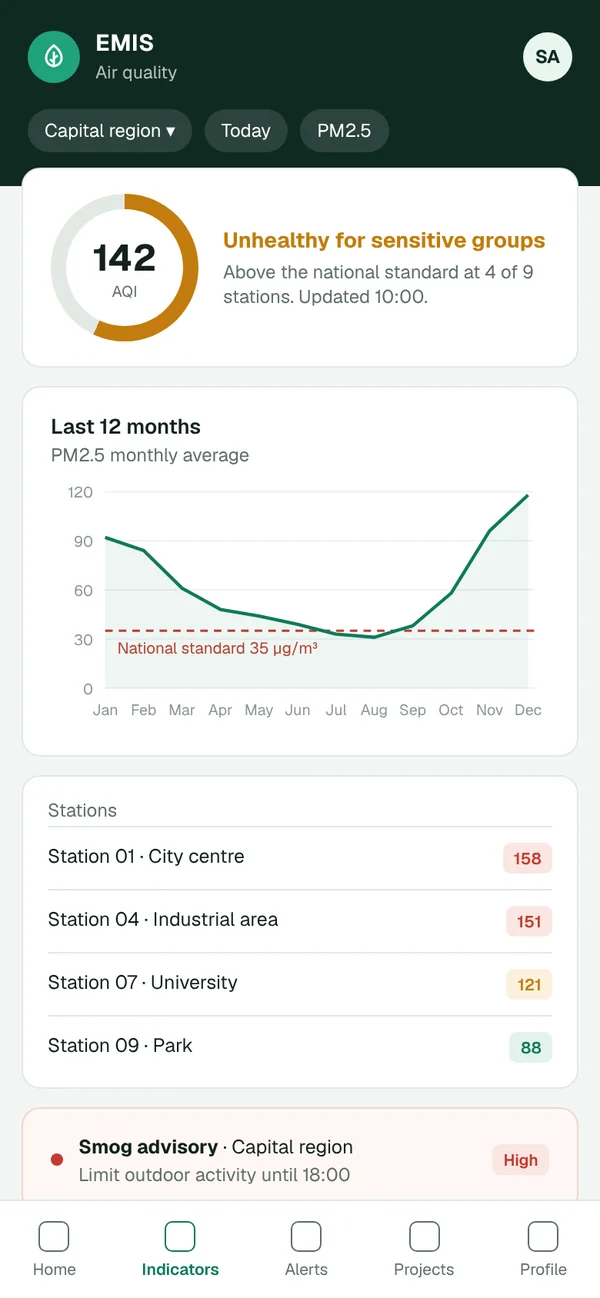Open Station 07 · University row
This screenshot has height=1298, width=600.
pos(300,984)
